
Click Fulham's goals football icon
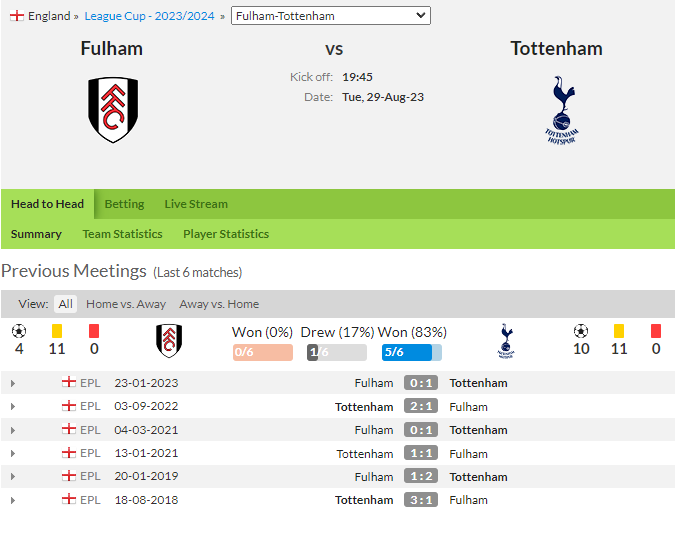click(19, 331)
